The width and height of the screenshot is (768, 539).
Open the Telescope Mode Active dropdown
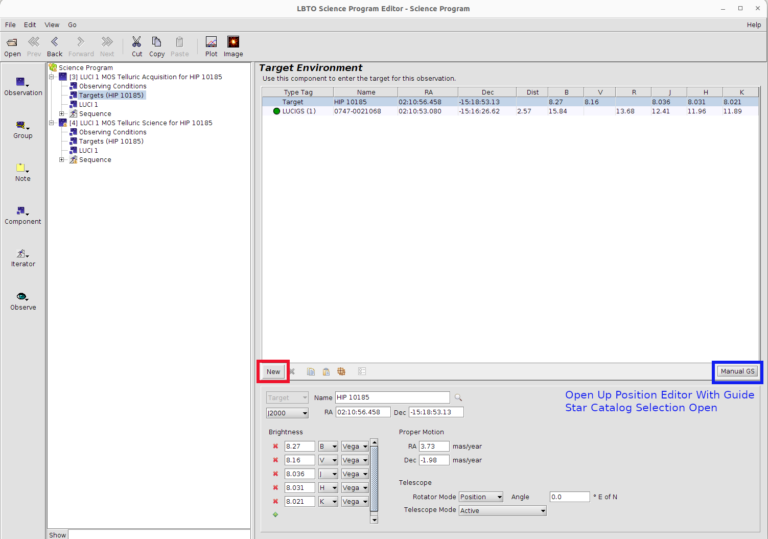[x=502, y=510]
